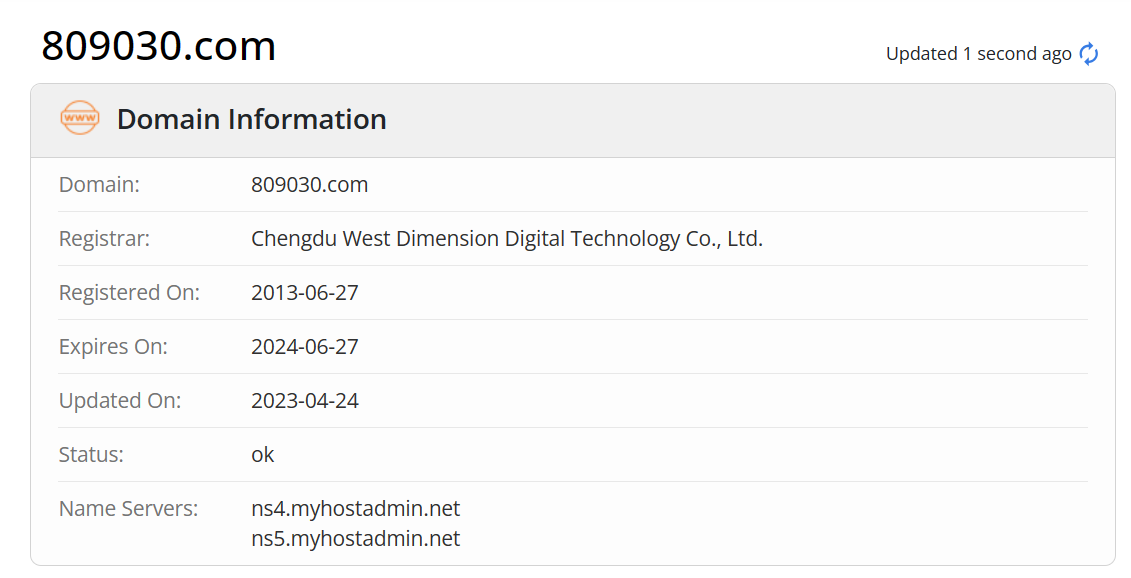Select the Updated On date 2023-04-24
Viewport: 1131px width, 578px height.
303,400
